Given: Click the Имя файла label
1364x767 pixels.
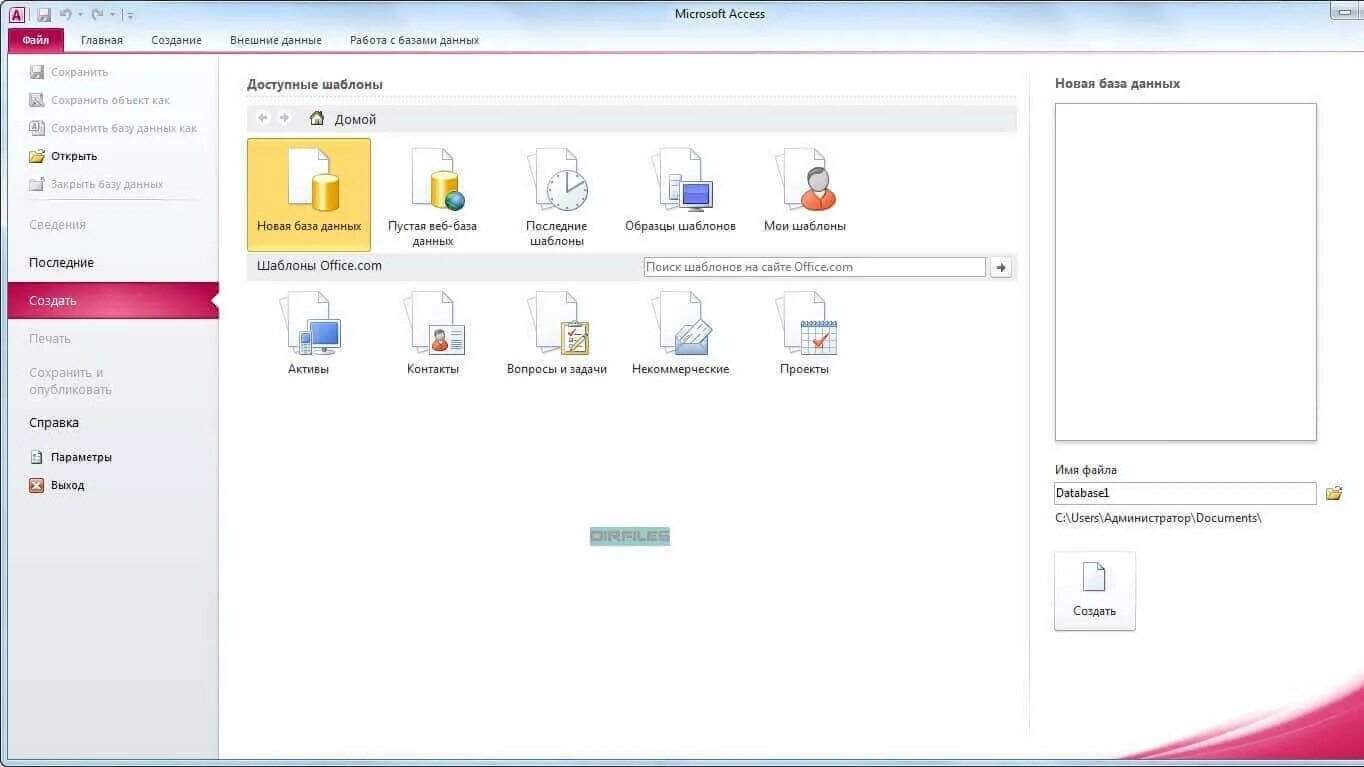Looking at the screenshot, I should point(1086,470).
